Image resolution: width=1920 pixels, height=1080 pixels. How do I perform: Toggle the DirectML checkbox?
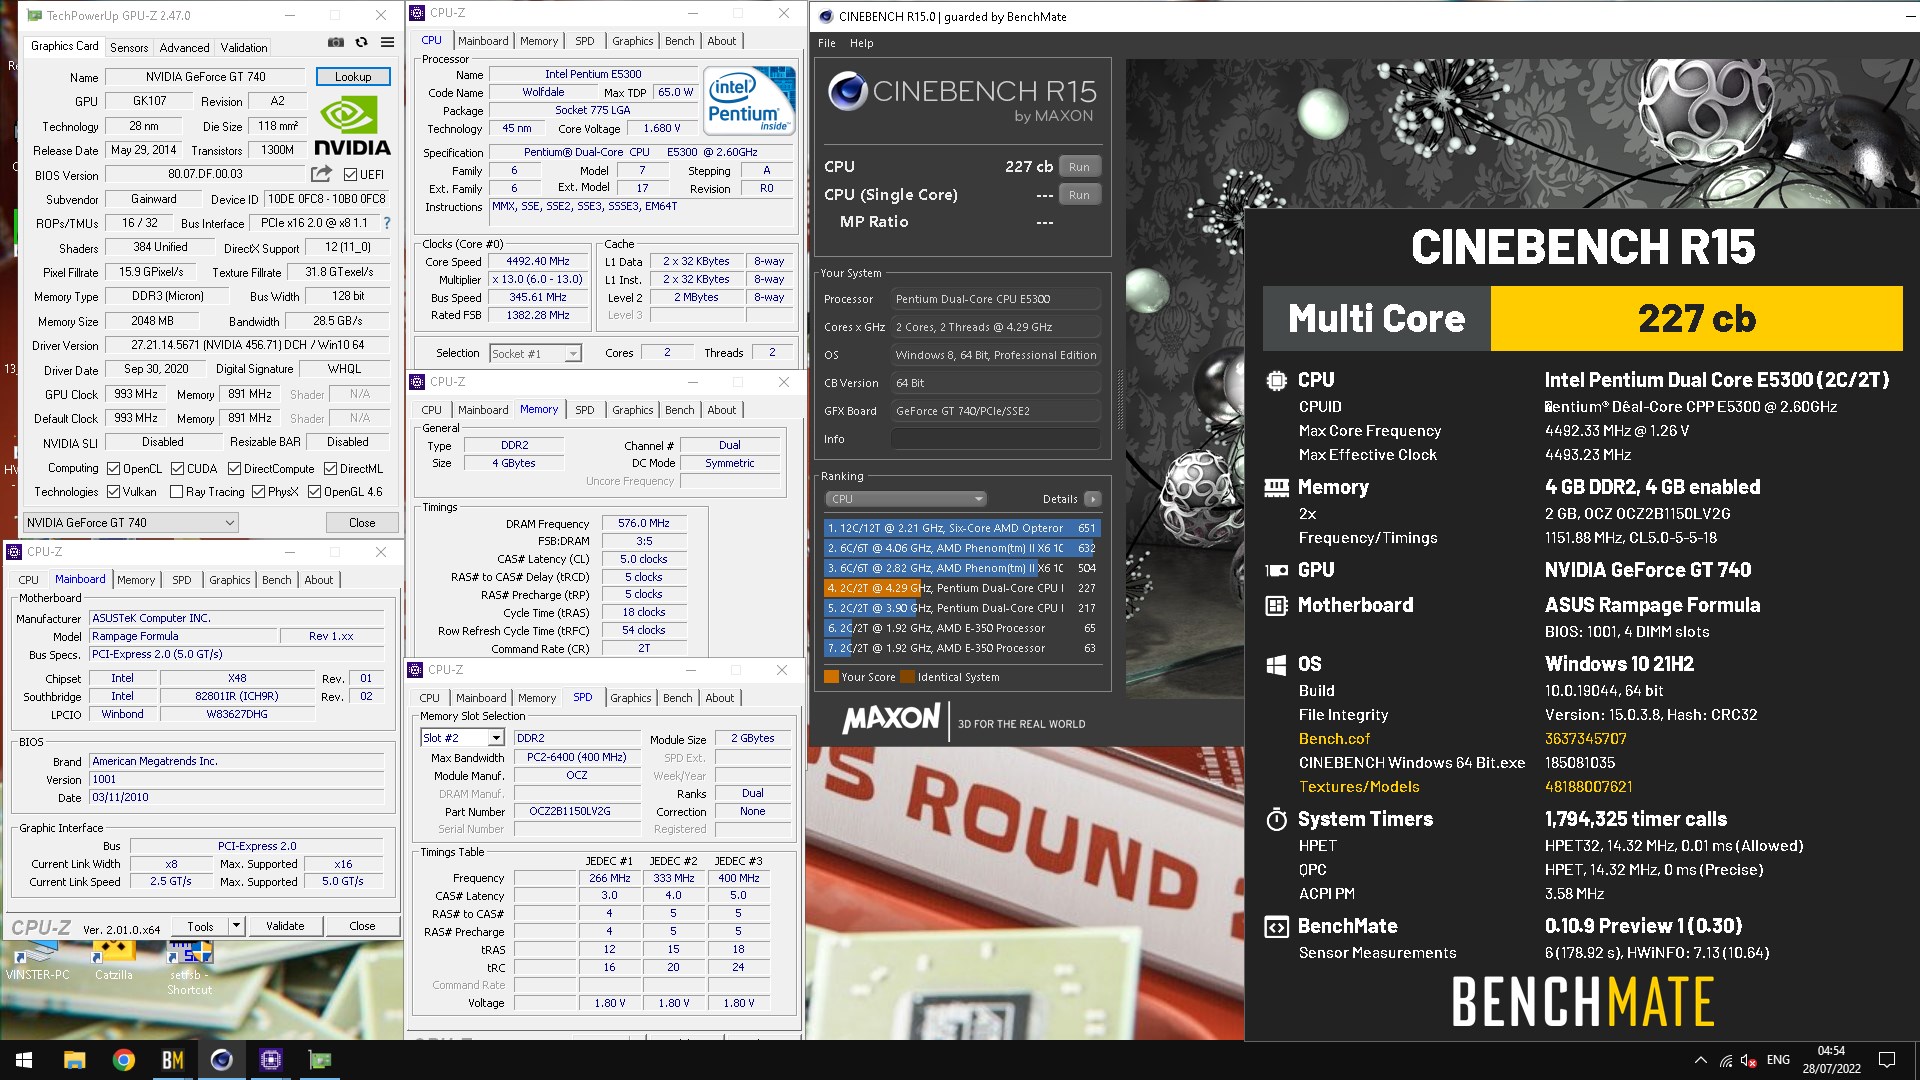click(330, 468)
